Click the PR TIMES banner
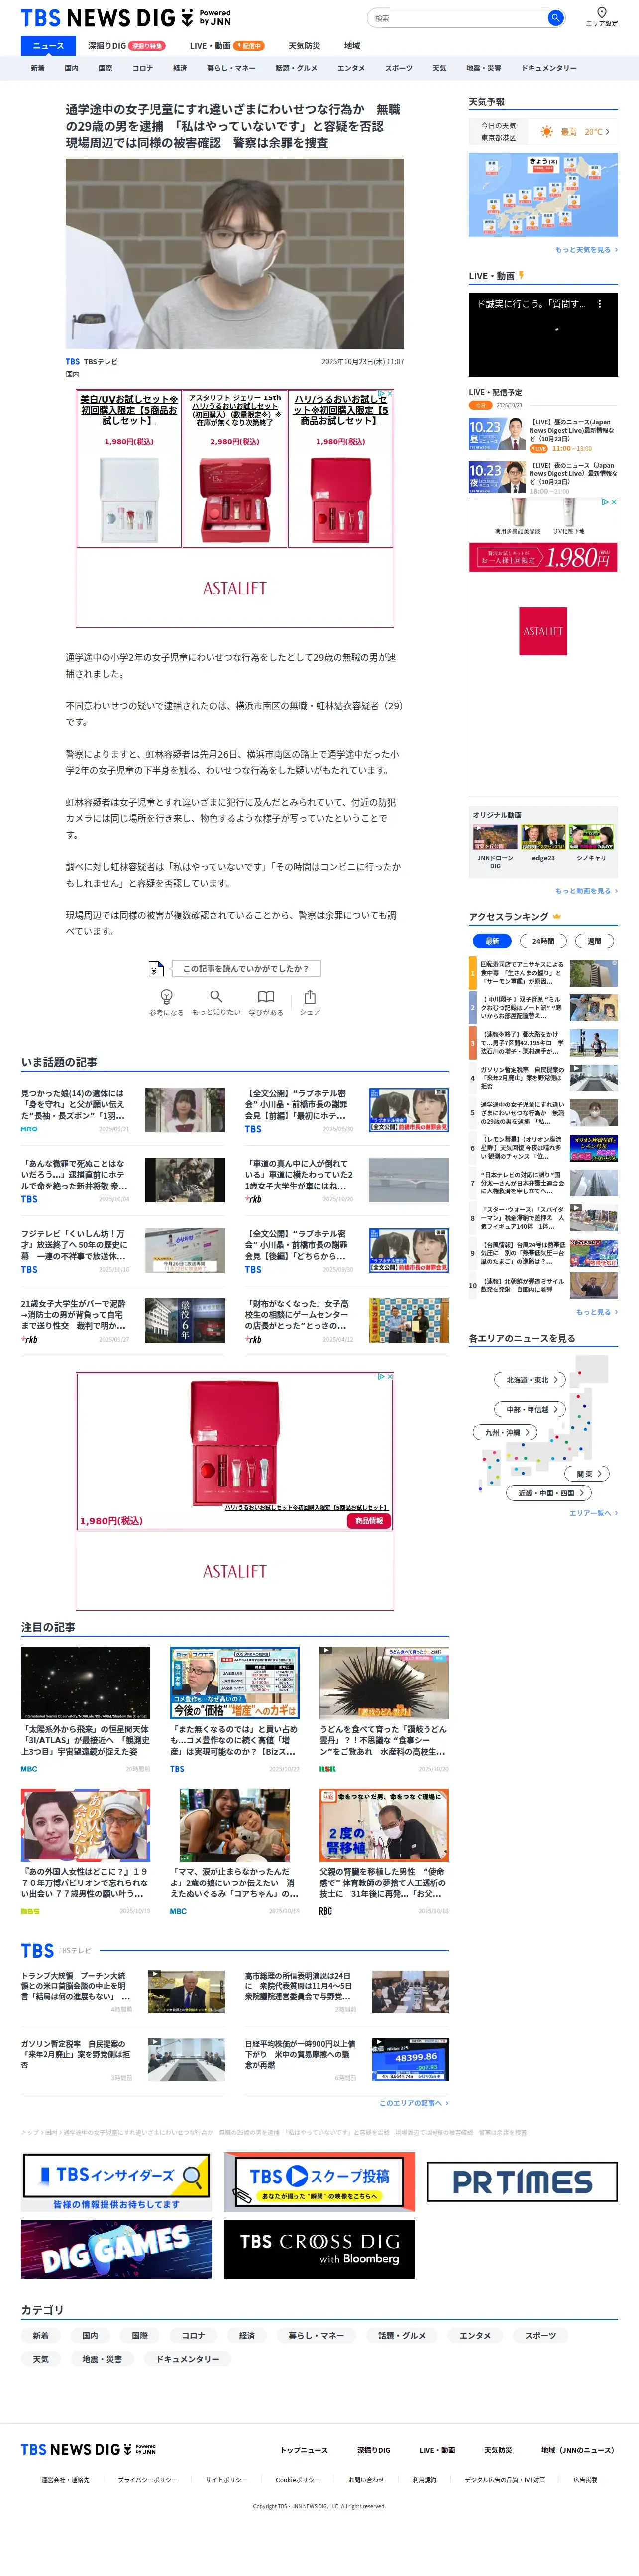The width and height of the screenshot is (639, 2576). coord(522,2181)
